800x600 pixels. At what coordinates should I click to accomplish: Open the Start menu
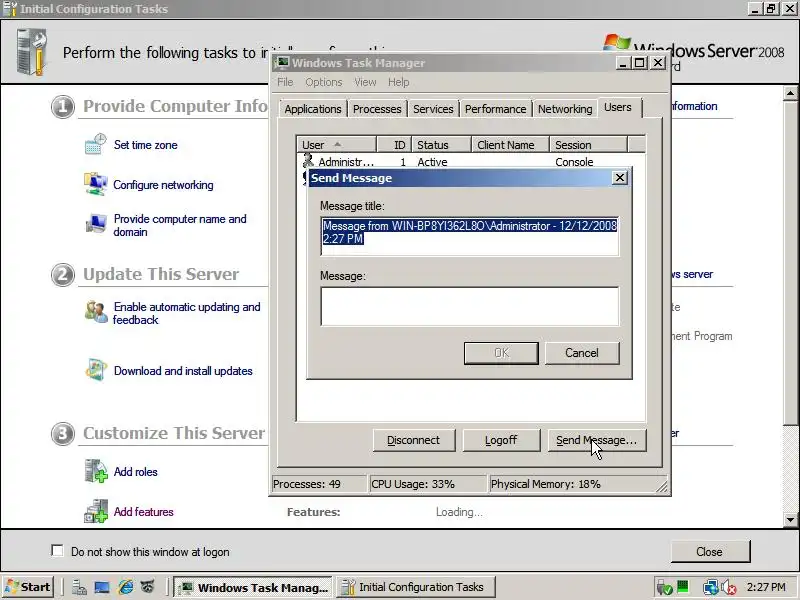29,587
